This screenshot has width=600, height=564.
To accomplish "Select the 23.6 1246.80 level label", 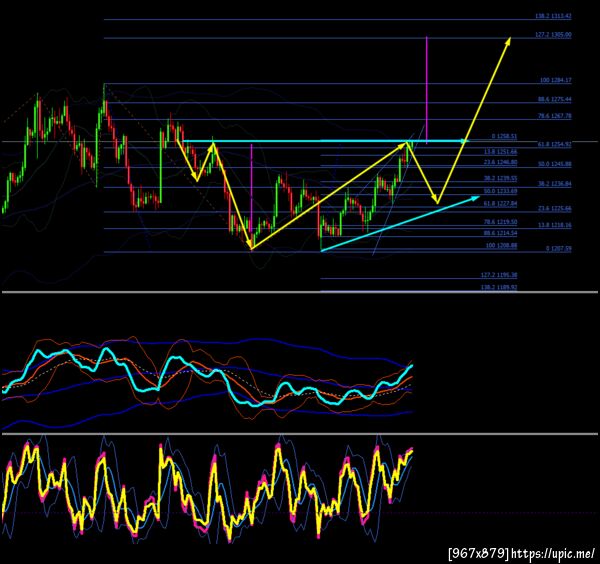I will pos(501,162).
